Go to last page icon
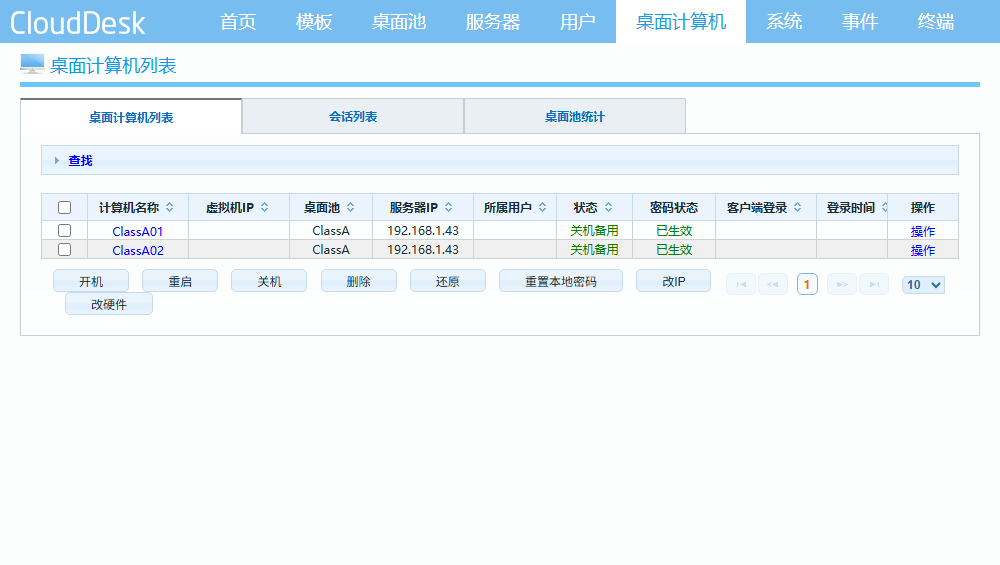The image size is (1000, 565). coord(874,284)
